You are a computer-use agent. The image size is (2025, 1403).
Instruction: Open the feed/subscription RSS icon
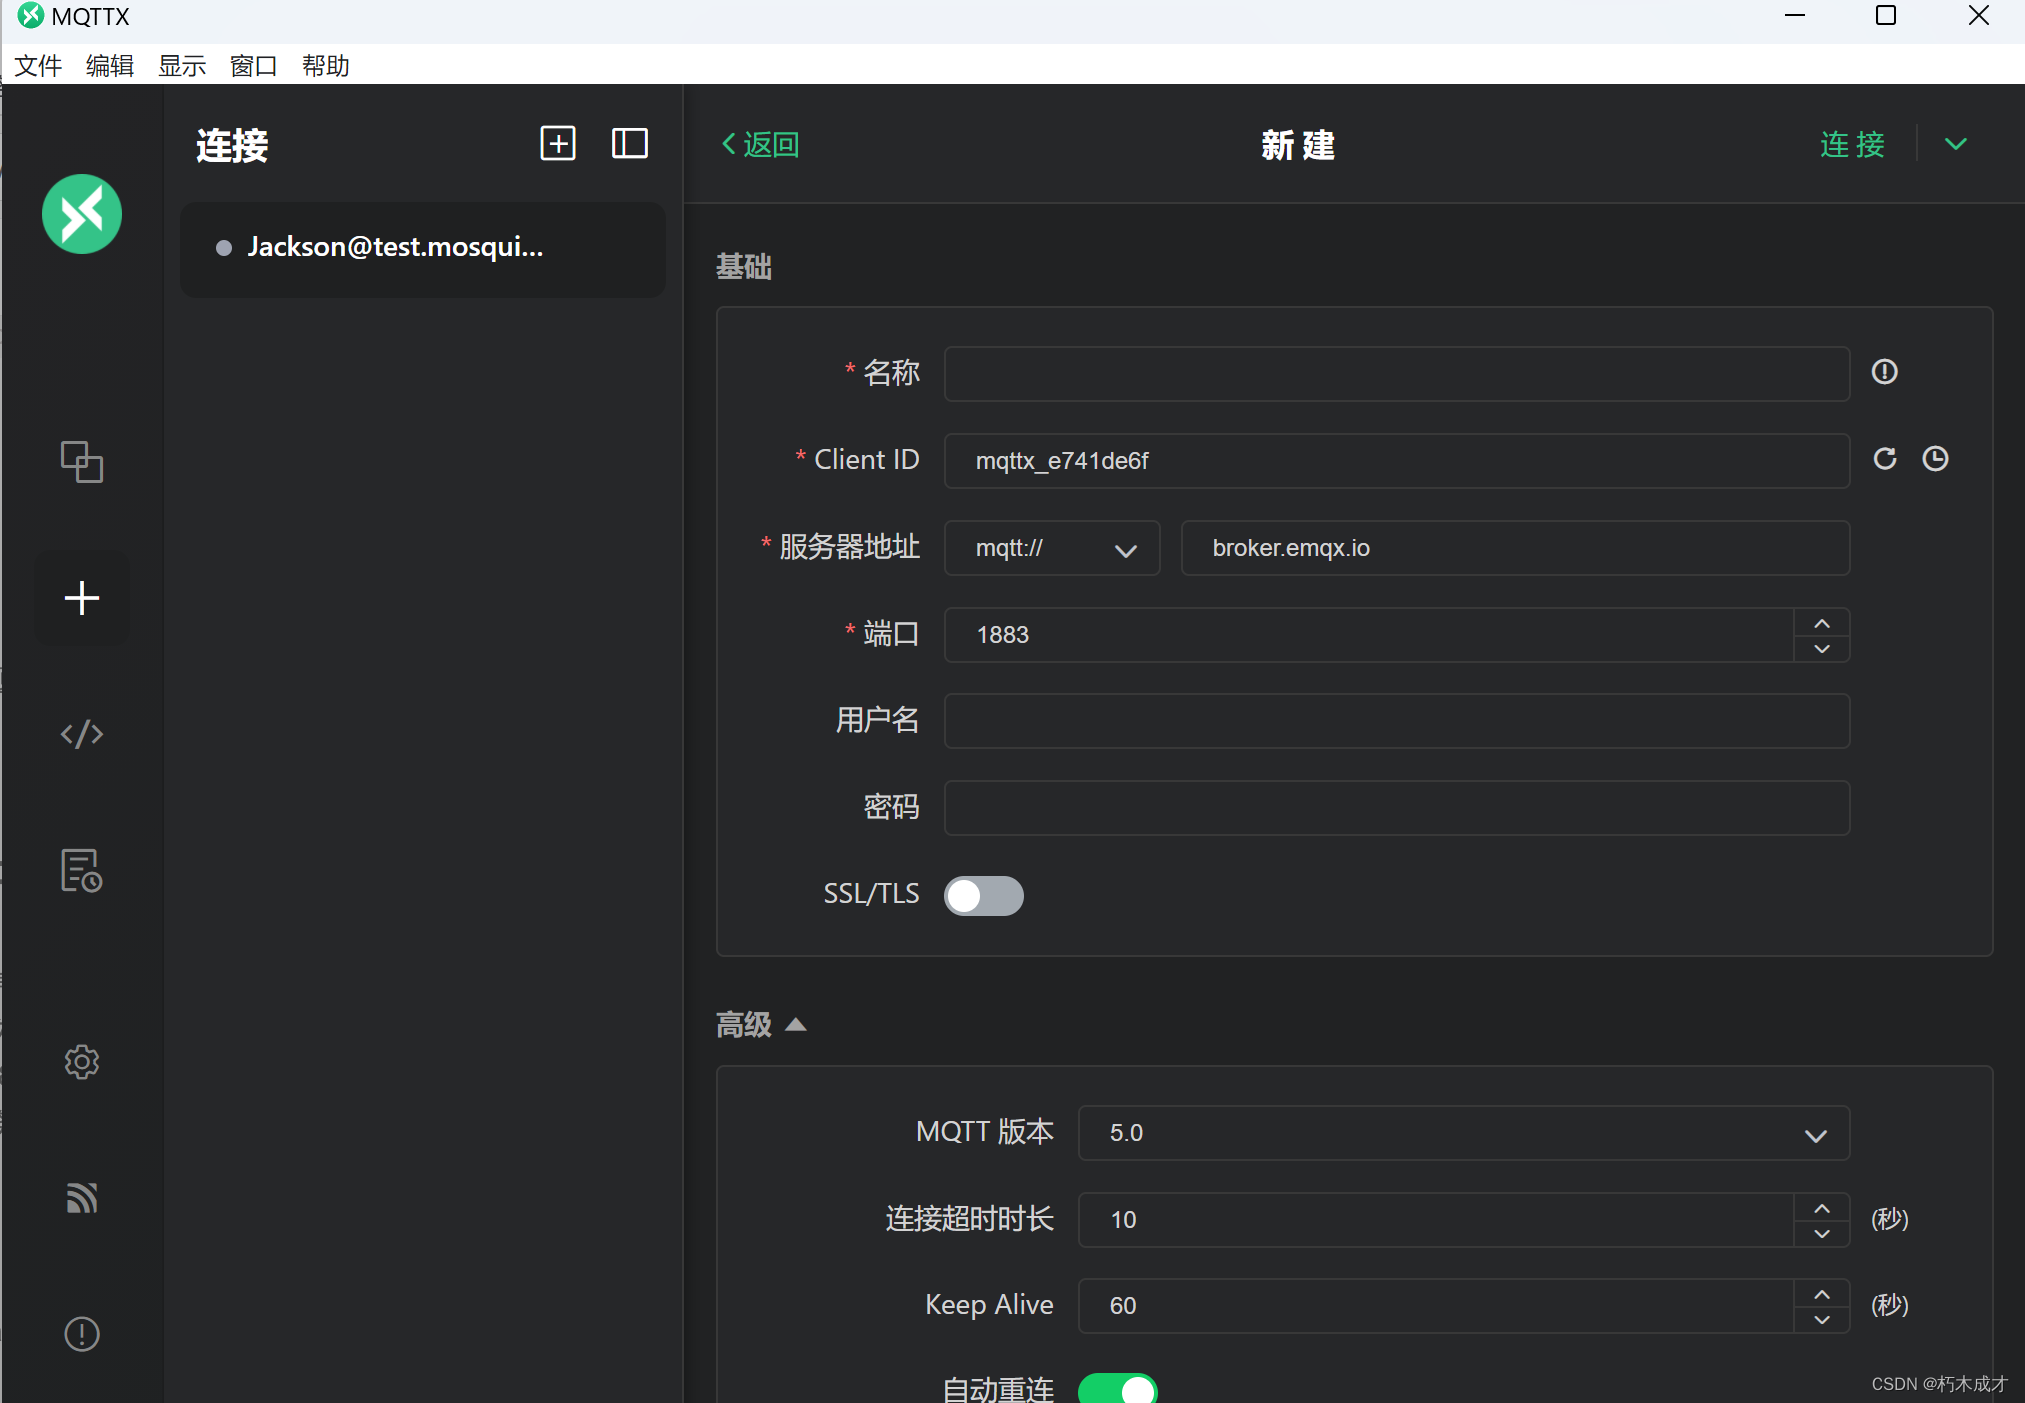[82, 1197]
